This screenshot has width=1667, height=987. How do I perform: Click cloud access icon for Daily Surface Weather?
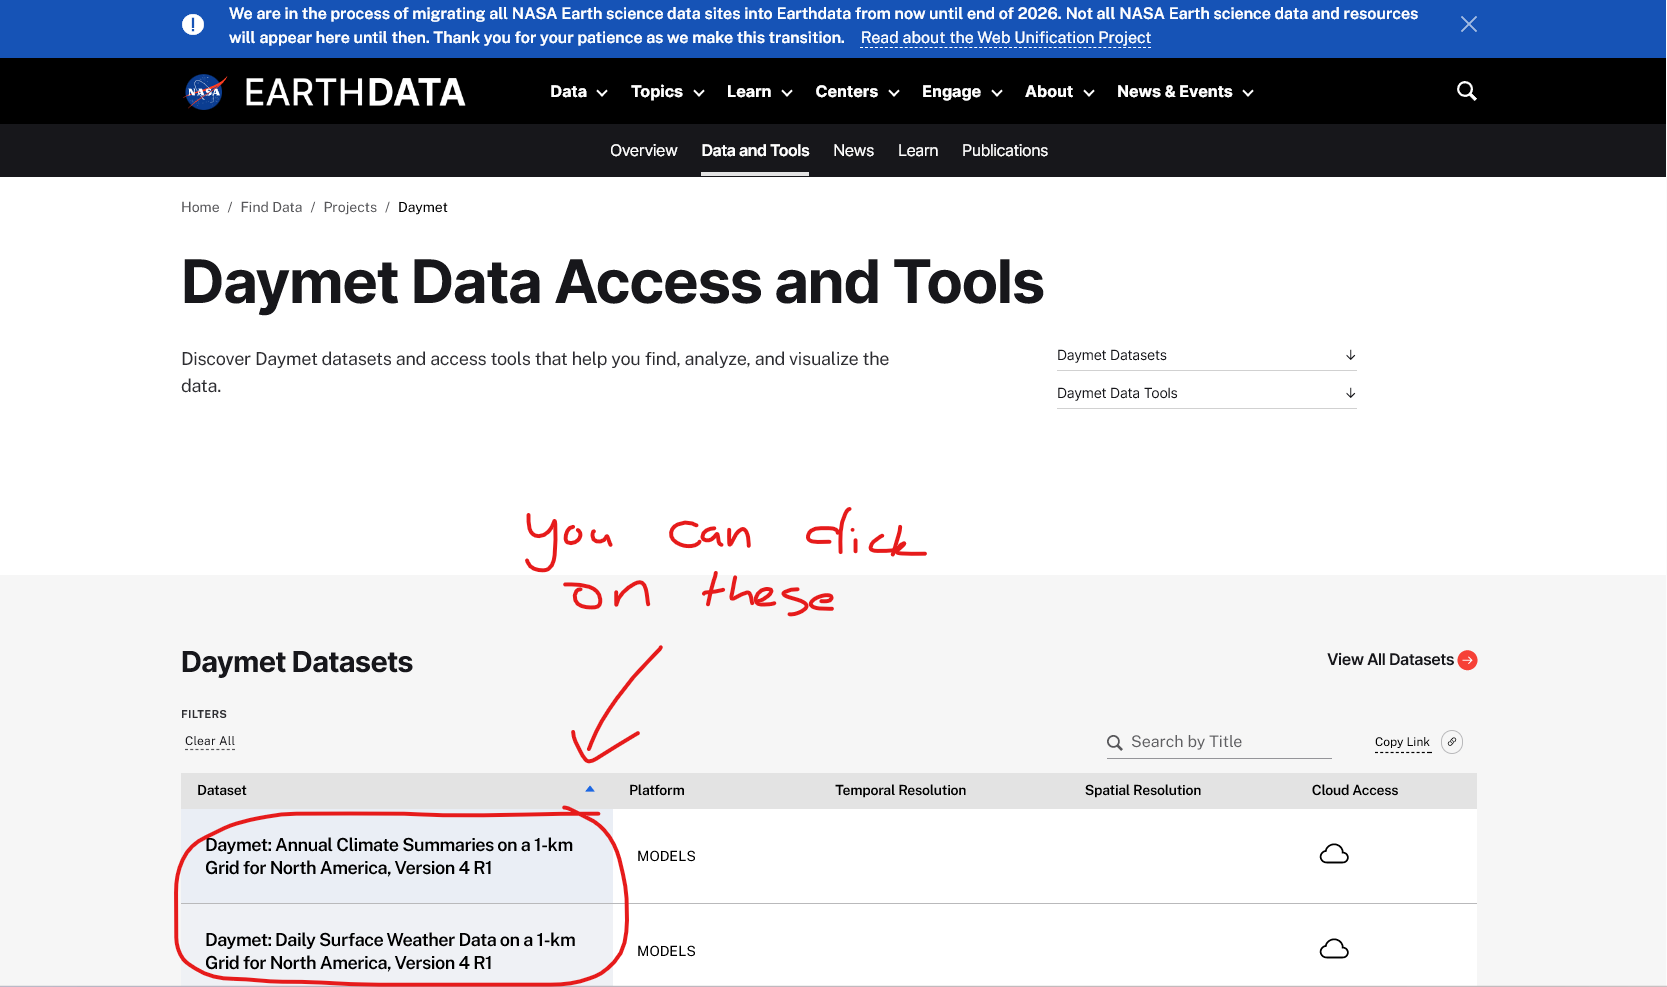[1334, 950]
